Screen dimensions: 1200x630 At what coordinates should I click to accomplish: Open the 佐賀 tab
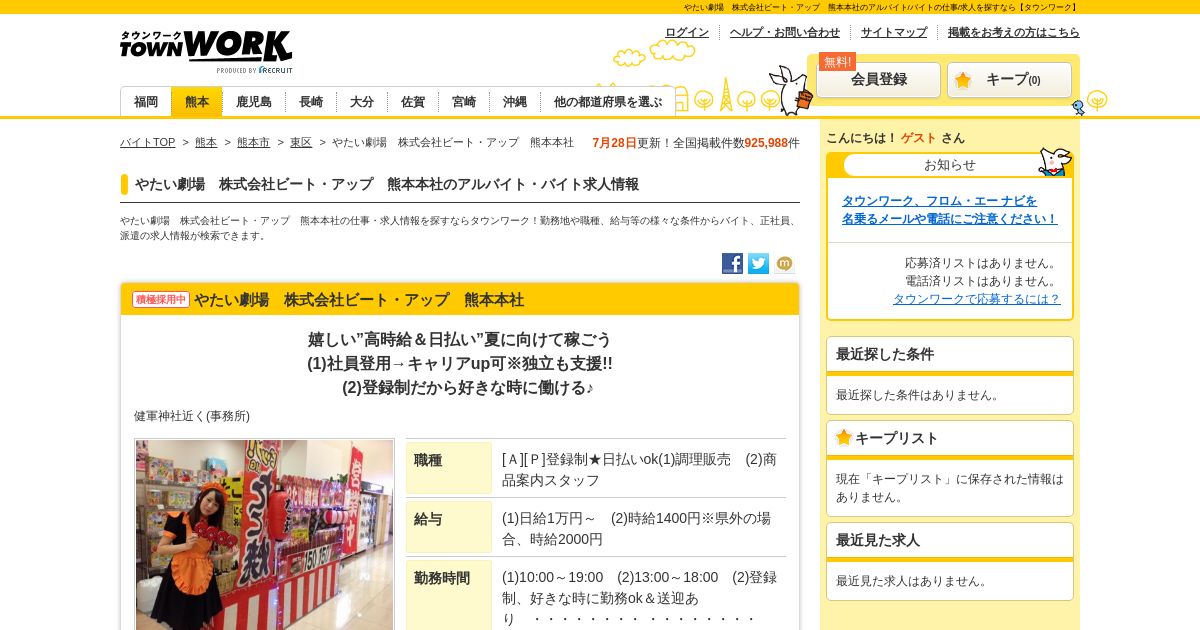point(413,102)
